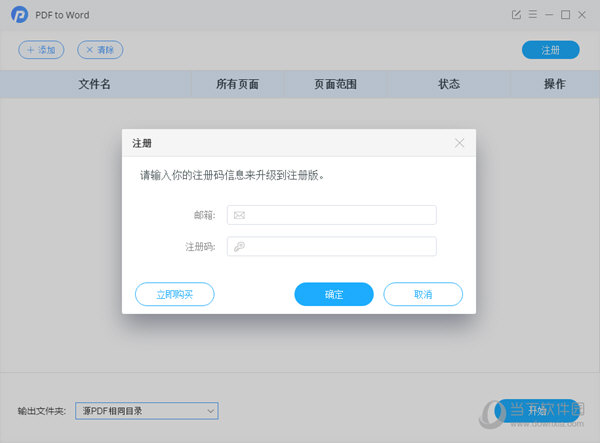The image size is (600, 443).
Task: Select the 所有页面 column header
Action: pos(237,84)
